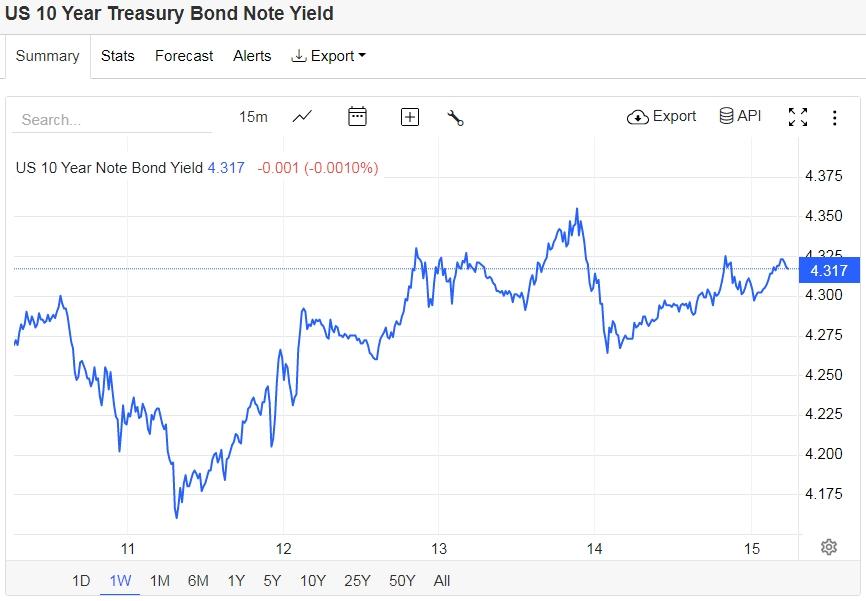Open chart settings gear icon
The height and width of the screenshot is (601, 866).
pyautogui.click(x=828, y=547)
